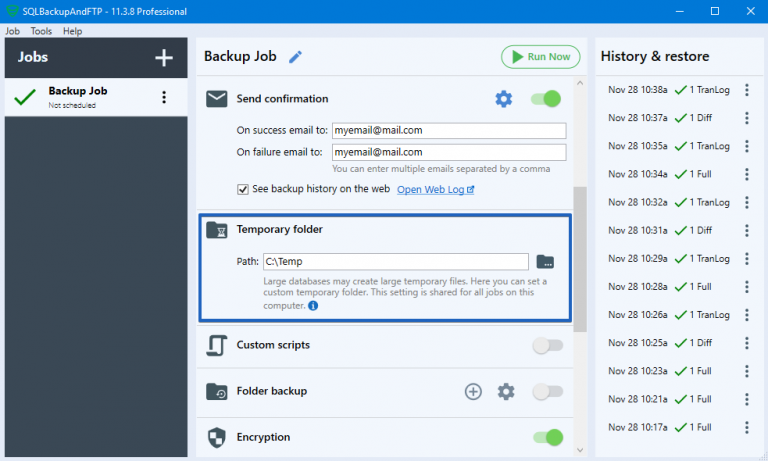Image resolution: width=768 pixels, height=461 pixels.
Task: Click the Run Now button
Action: click(540, 57)
